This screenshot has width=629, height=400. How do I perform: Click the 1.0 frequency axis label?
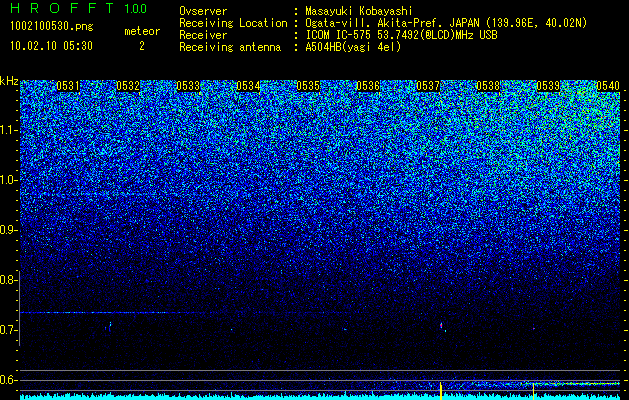click(x=7, y=180)
